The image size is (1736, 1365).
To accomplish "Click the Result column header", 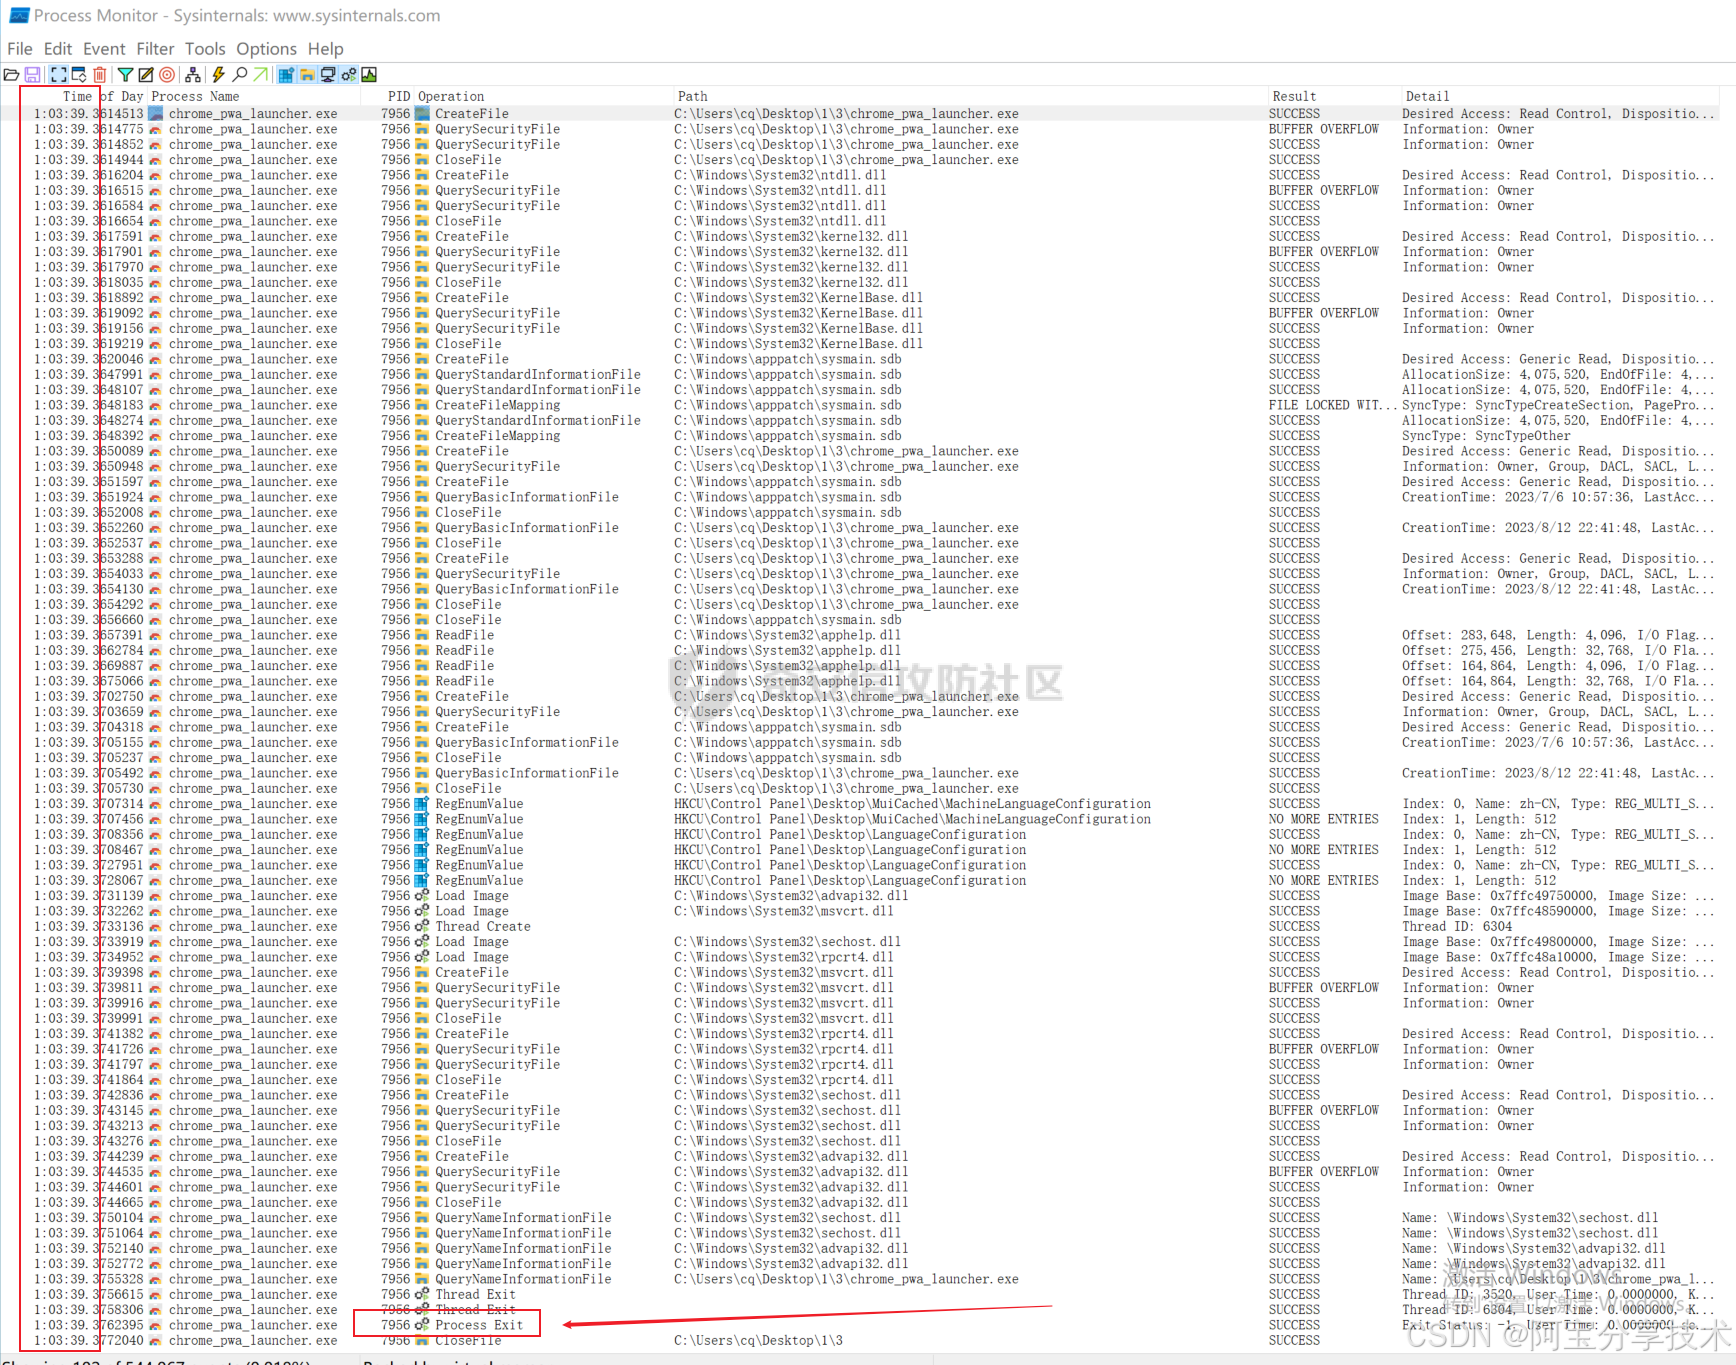I will 1294,97.
